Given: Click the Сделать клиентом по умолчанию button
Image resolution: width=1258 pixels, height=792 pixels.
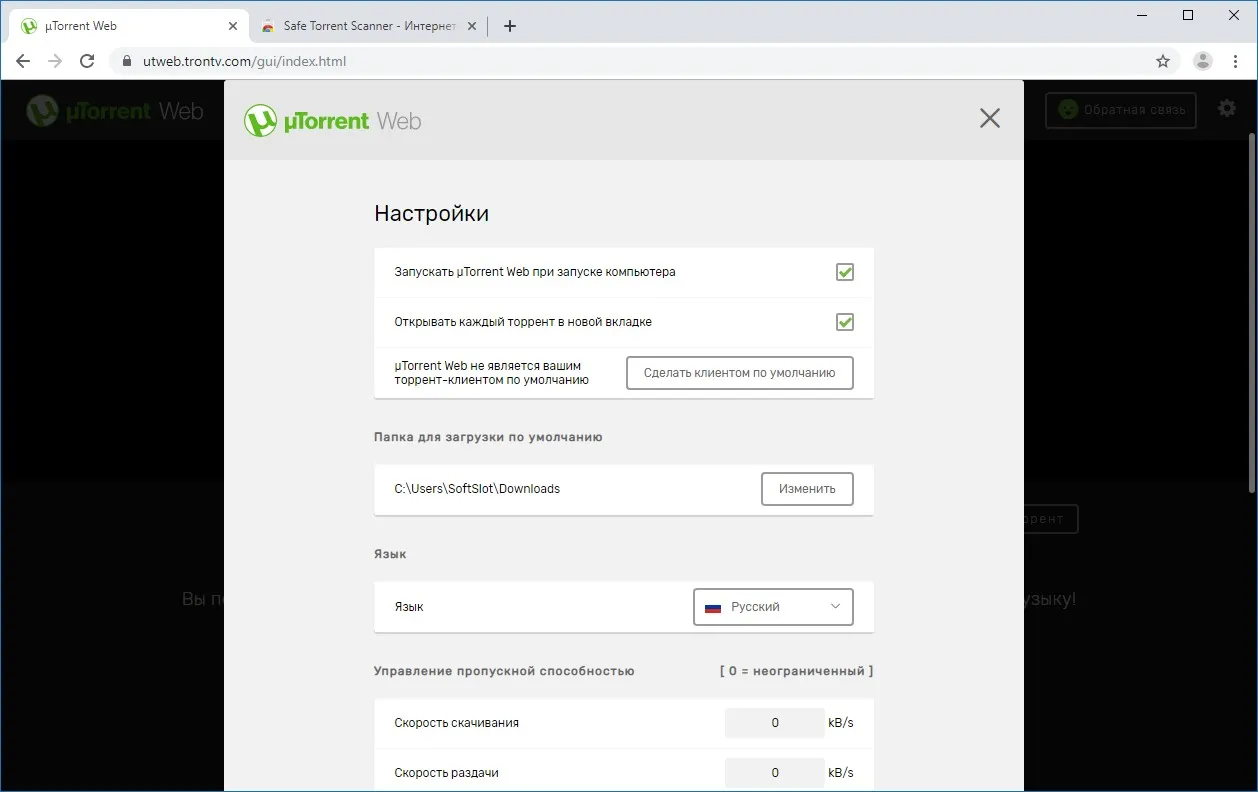Looking at the screenshot, I should tap(740, 373).
